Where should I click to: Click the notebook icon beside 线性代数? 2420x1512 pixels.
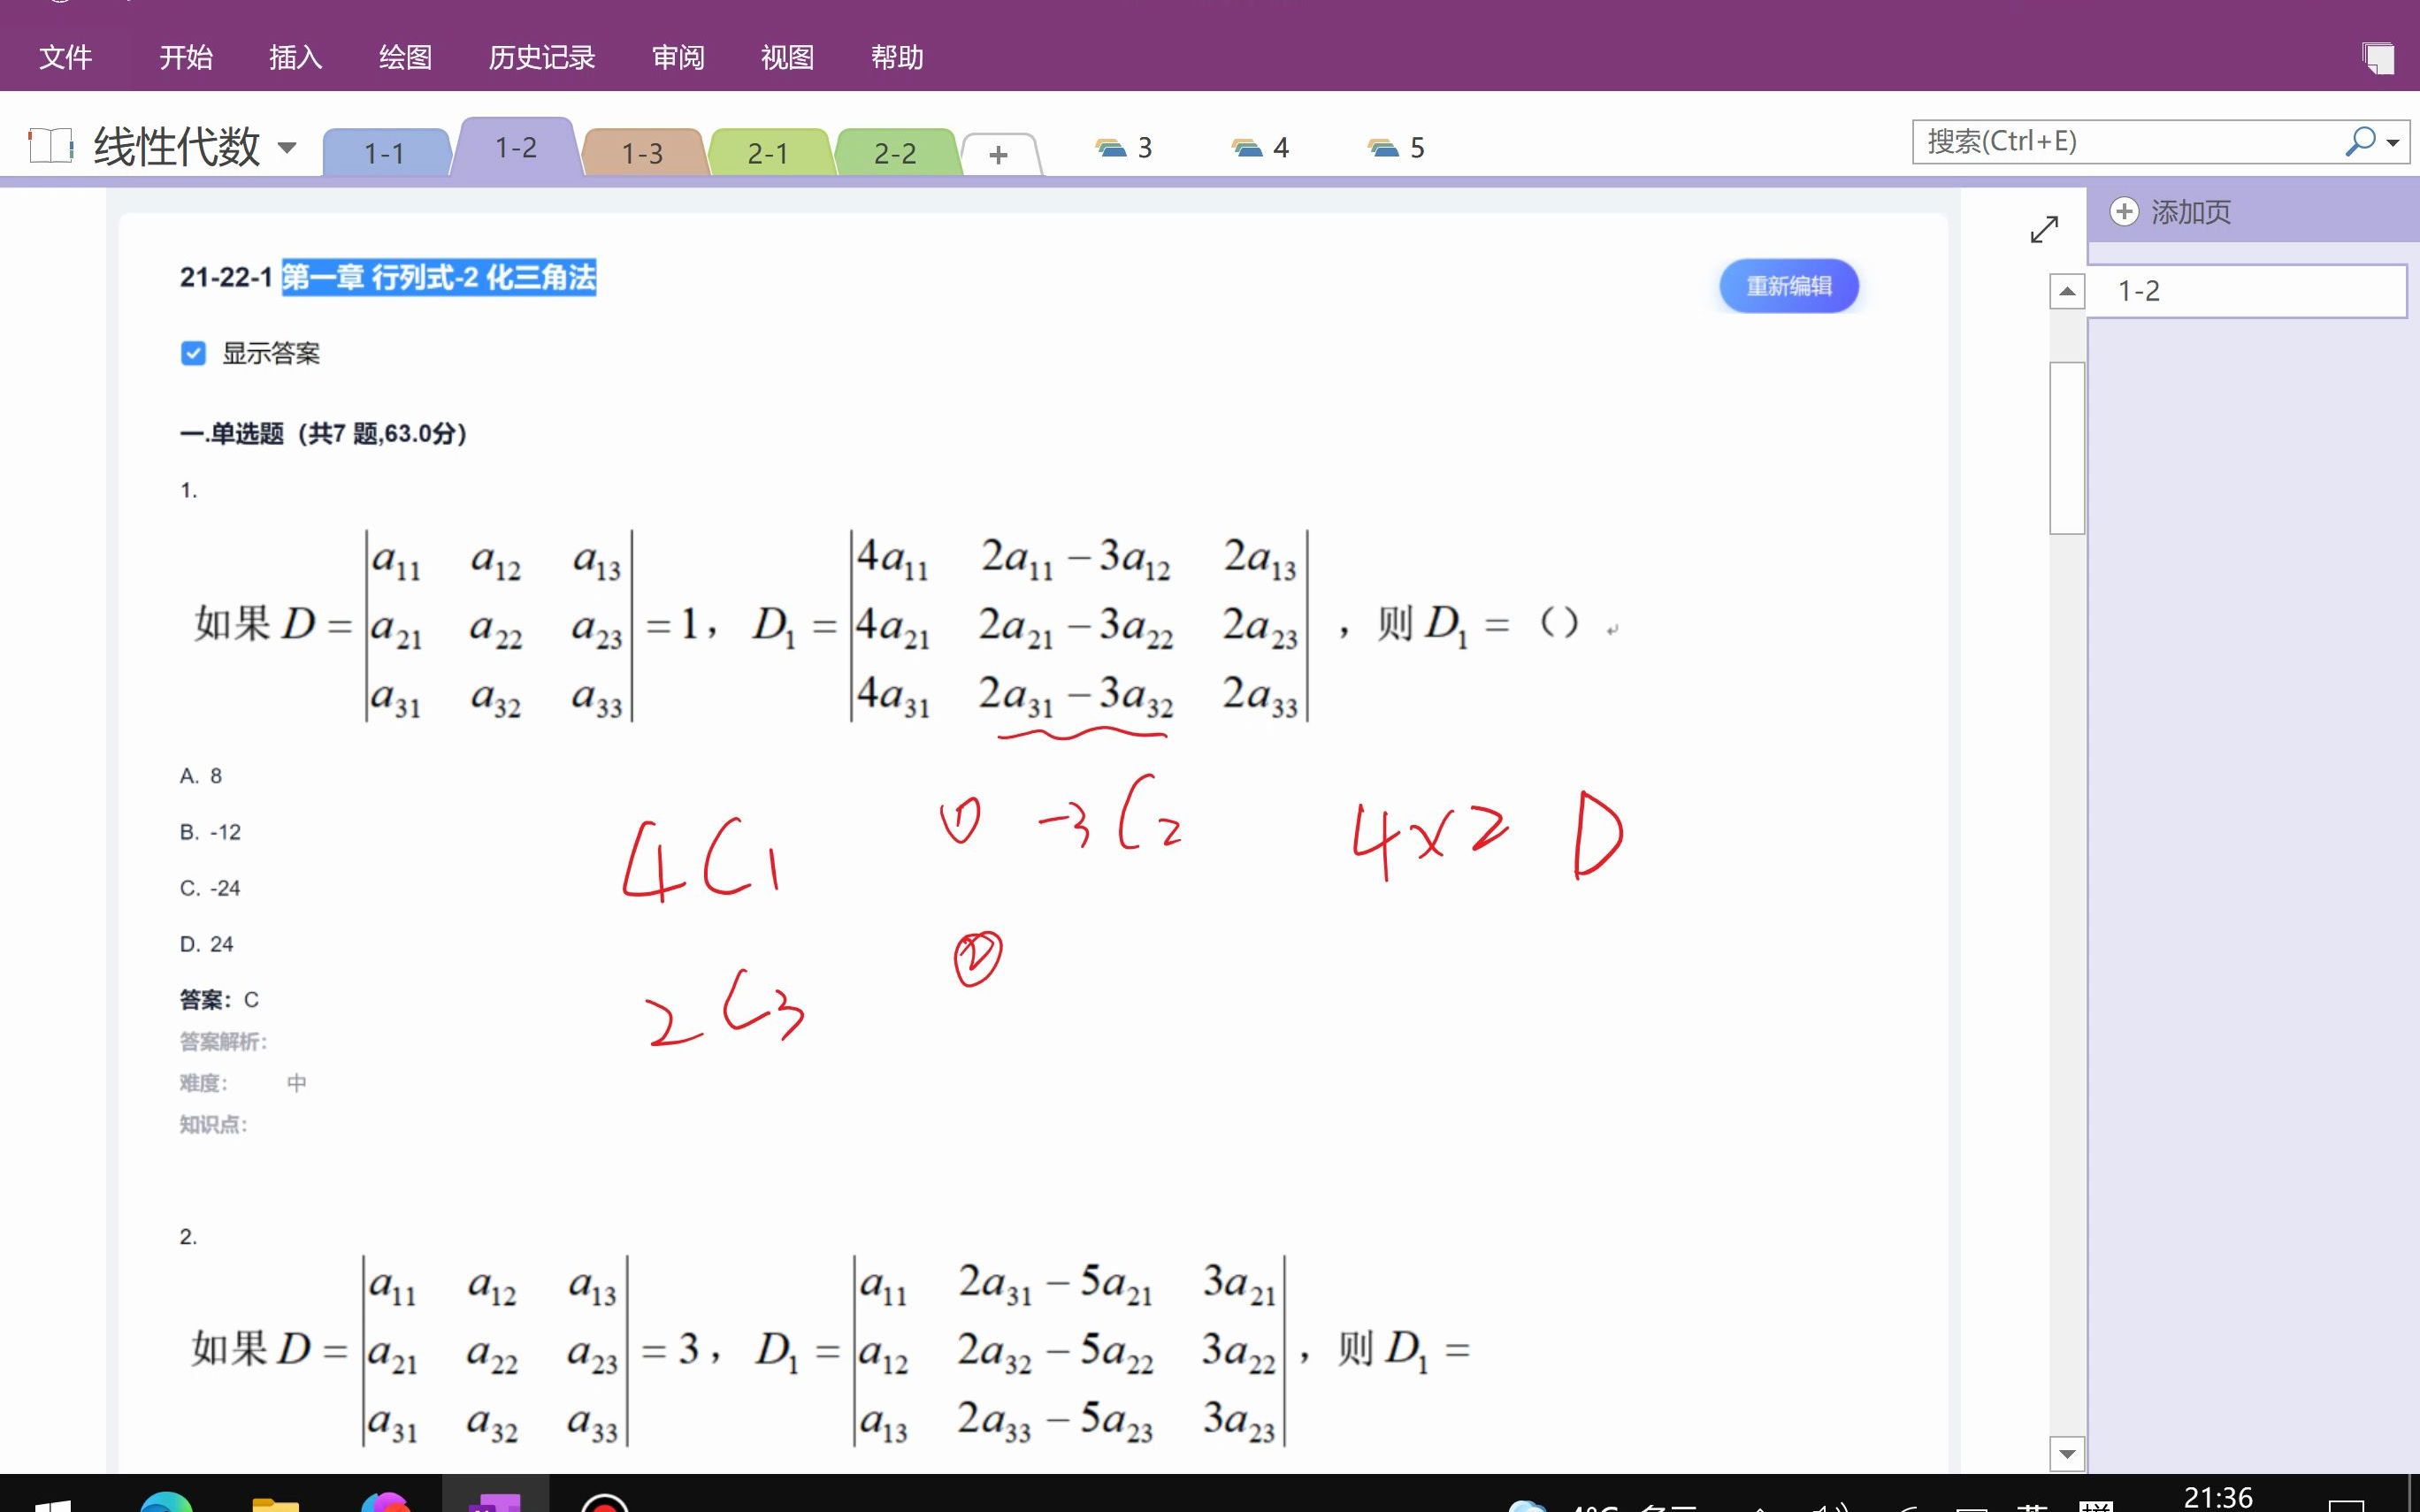point(50,146)
